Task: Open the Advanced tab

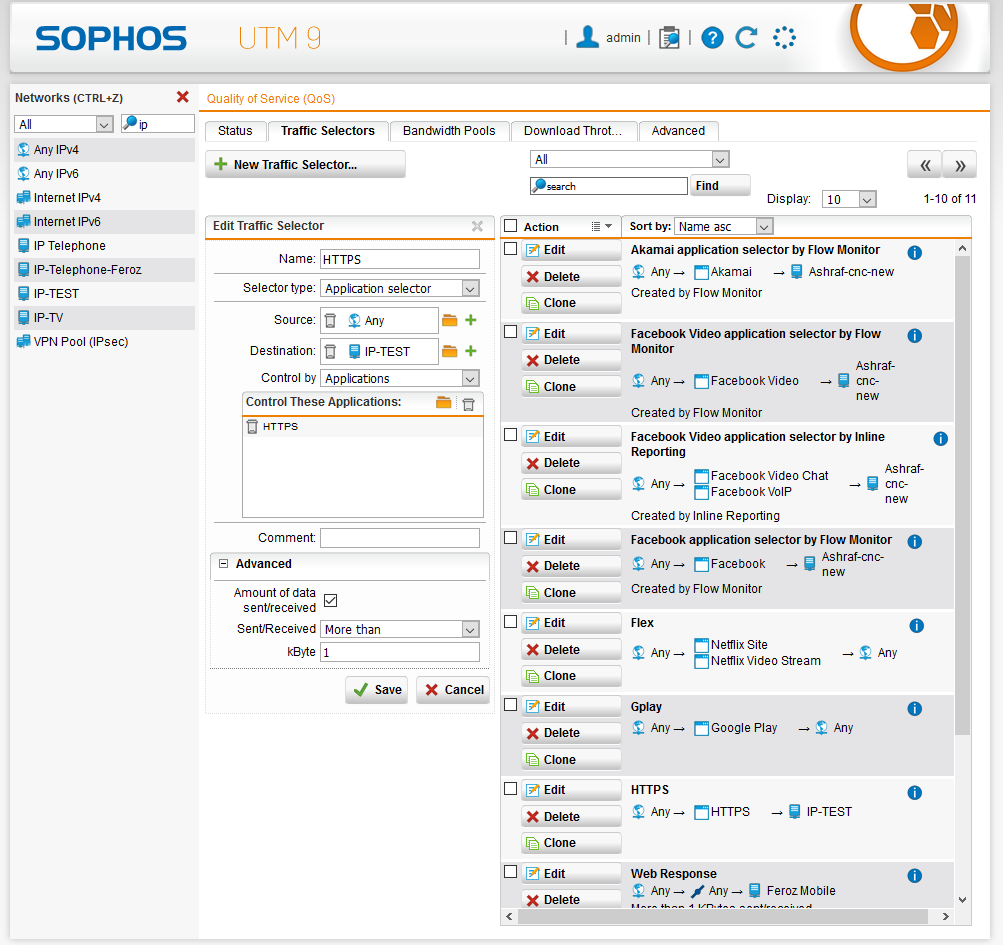Action: pos(678,131)
